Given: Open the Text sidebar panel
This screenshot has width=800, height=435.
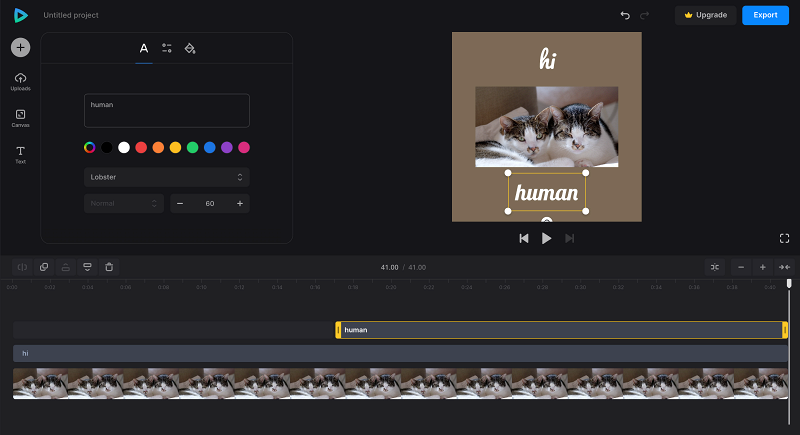Looking at the screenshot, I should [20, 155].
